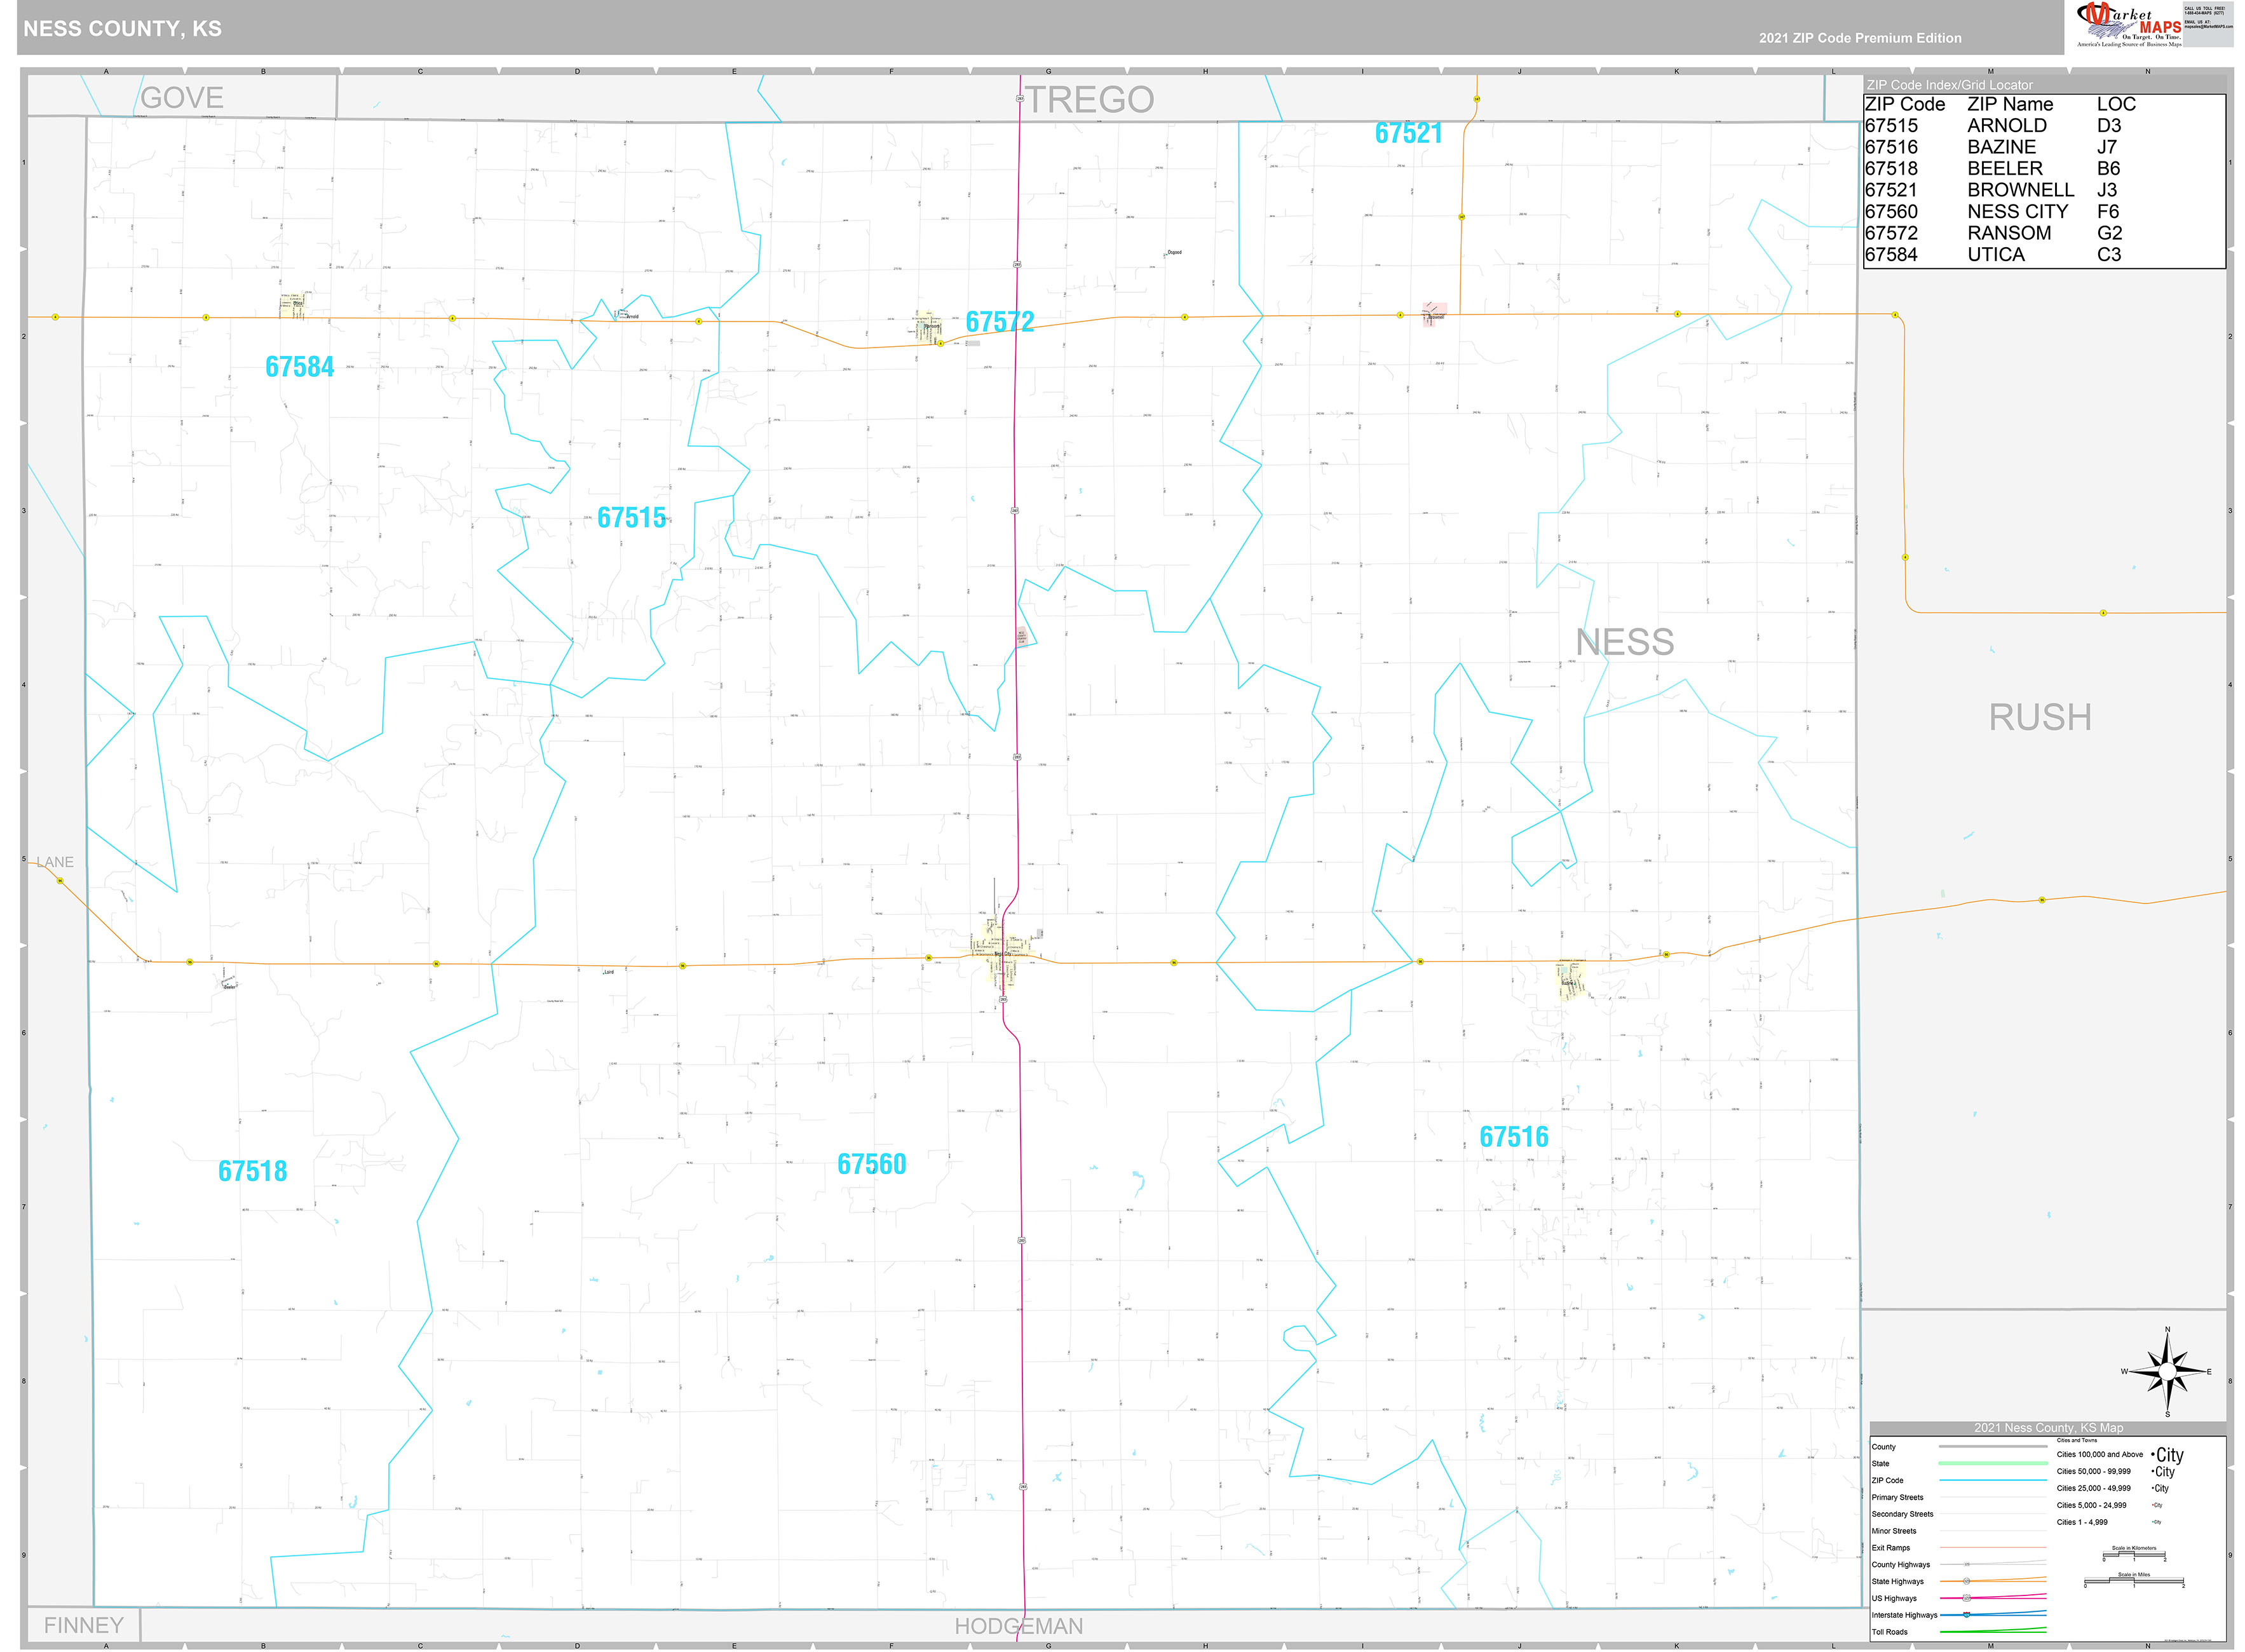Click the US Highways shield symbol in the legend

click(1968, 1599)
